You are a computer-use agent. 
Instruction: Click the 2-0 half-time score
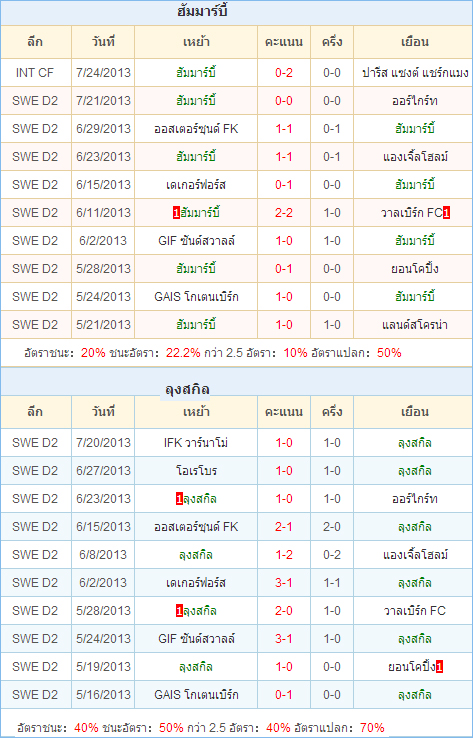[332, 527]
